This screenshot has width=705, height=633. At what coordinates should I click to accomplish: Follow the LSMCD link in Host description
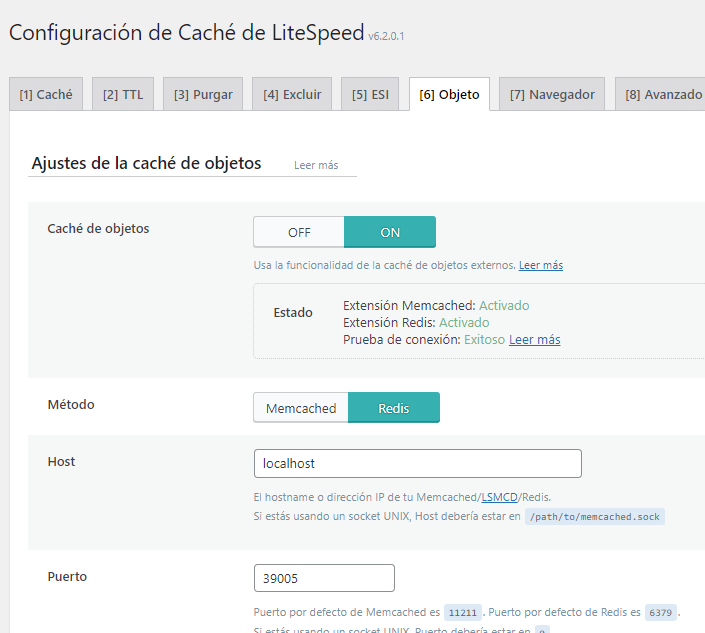[499, 497]
